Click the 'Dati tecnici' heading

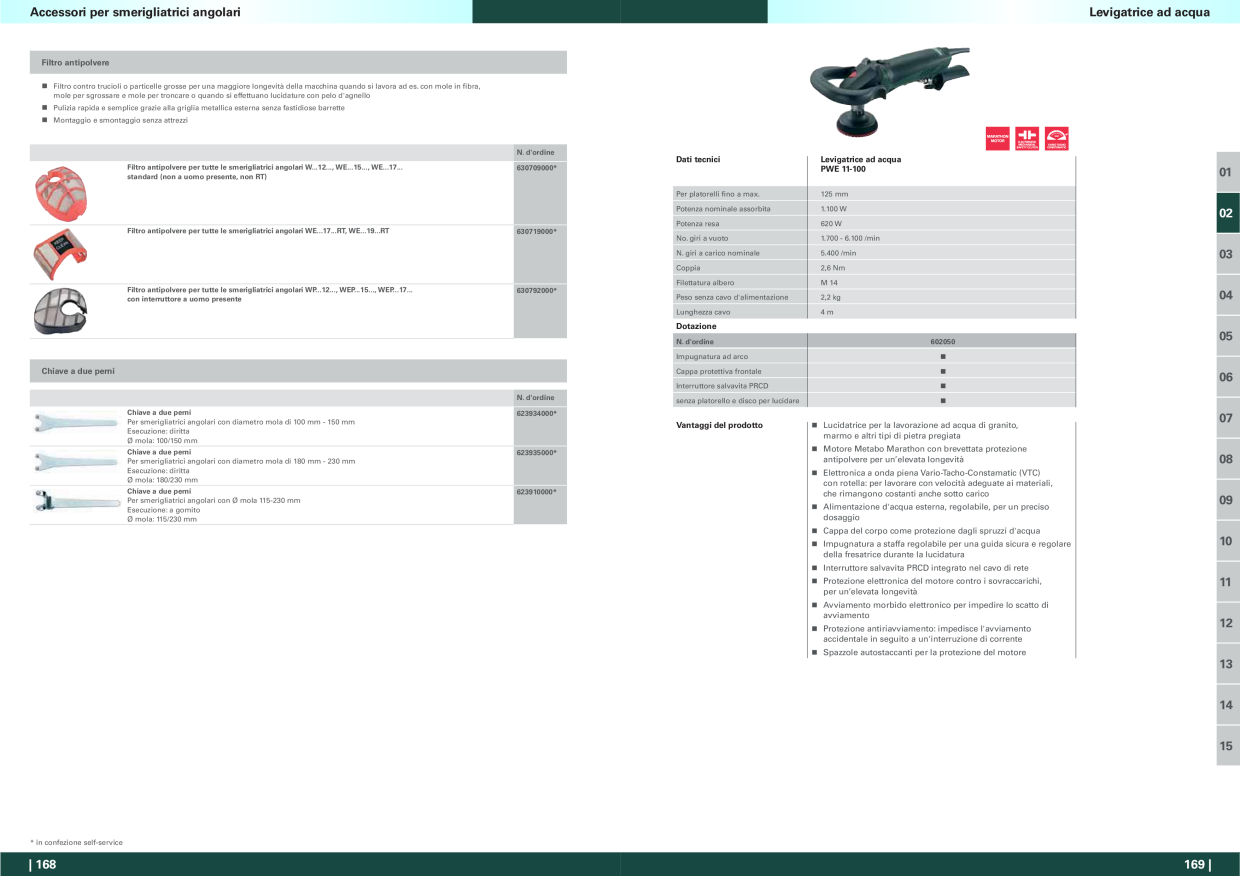click(698, 159)
